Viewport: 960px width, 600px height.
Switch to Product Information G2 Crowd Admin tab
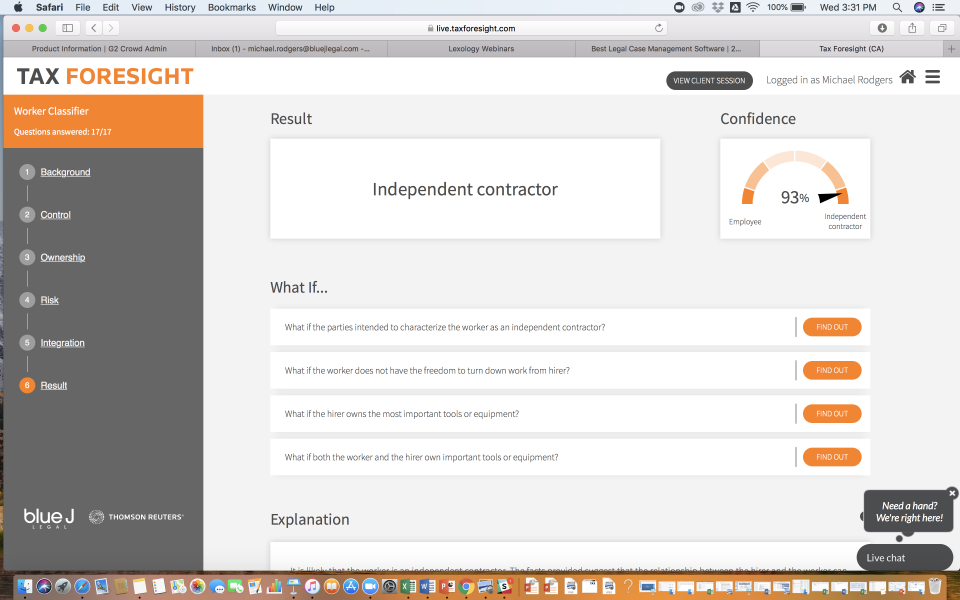pos(99,48)
